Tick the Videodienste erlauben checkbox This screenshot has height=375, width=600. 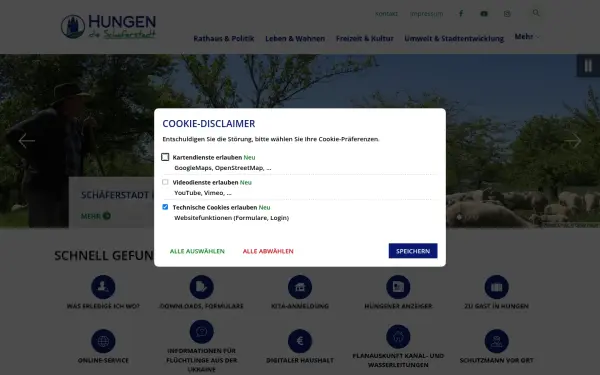click(165, 182)
